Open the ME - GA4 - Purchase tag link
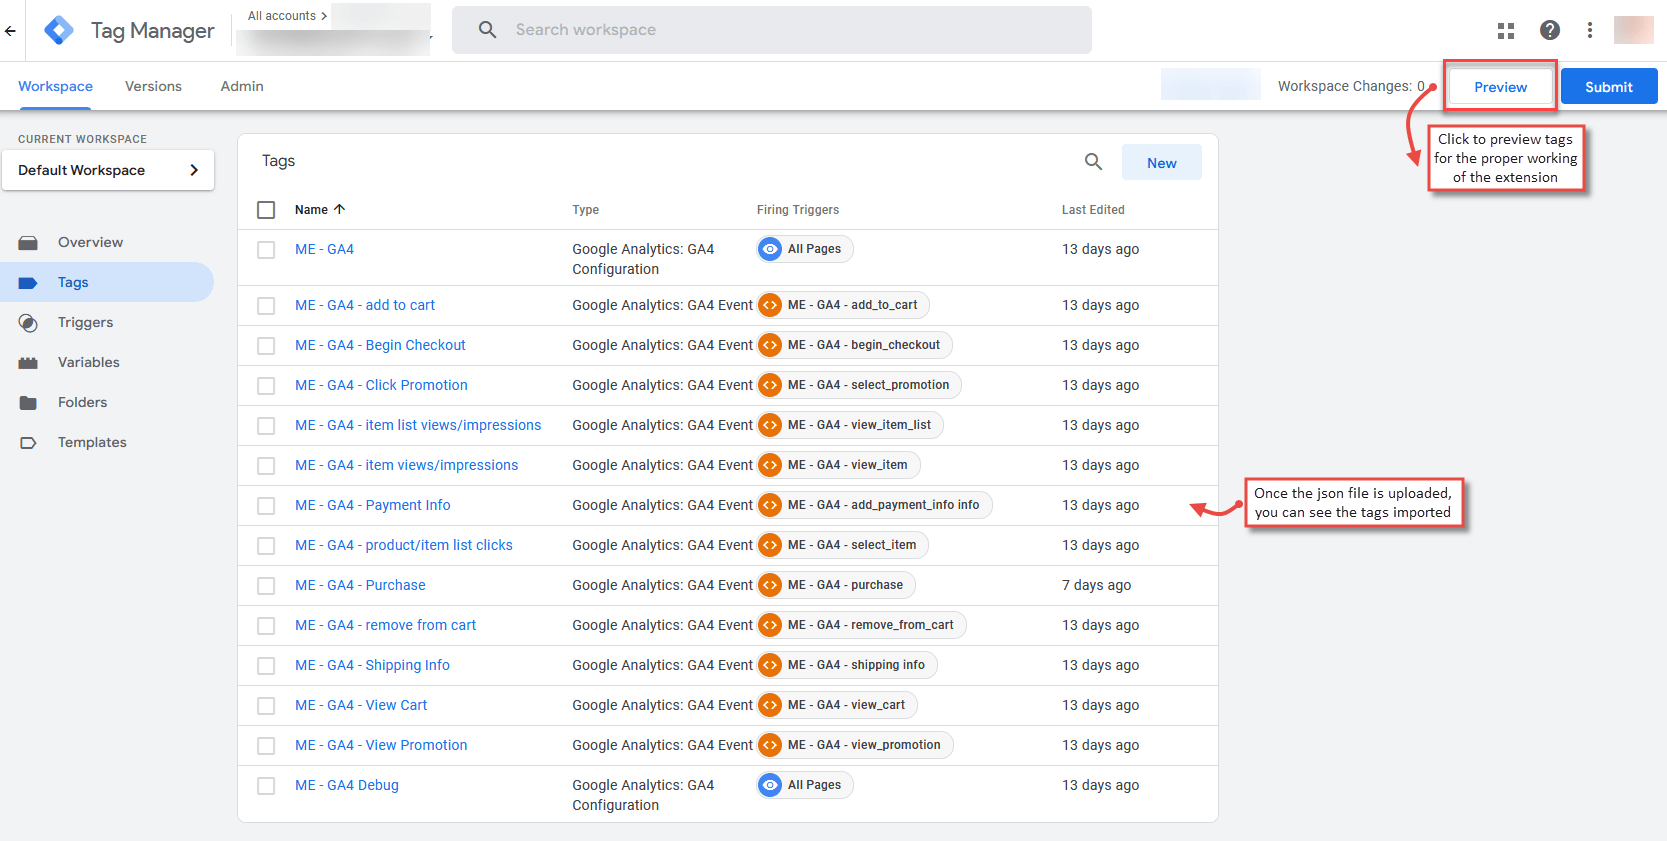The width and height of the screenshot is (1667, 841). 360,585
